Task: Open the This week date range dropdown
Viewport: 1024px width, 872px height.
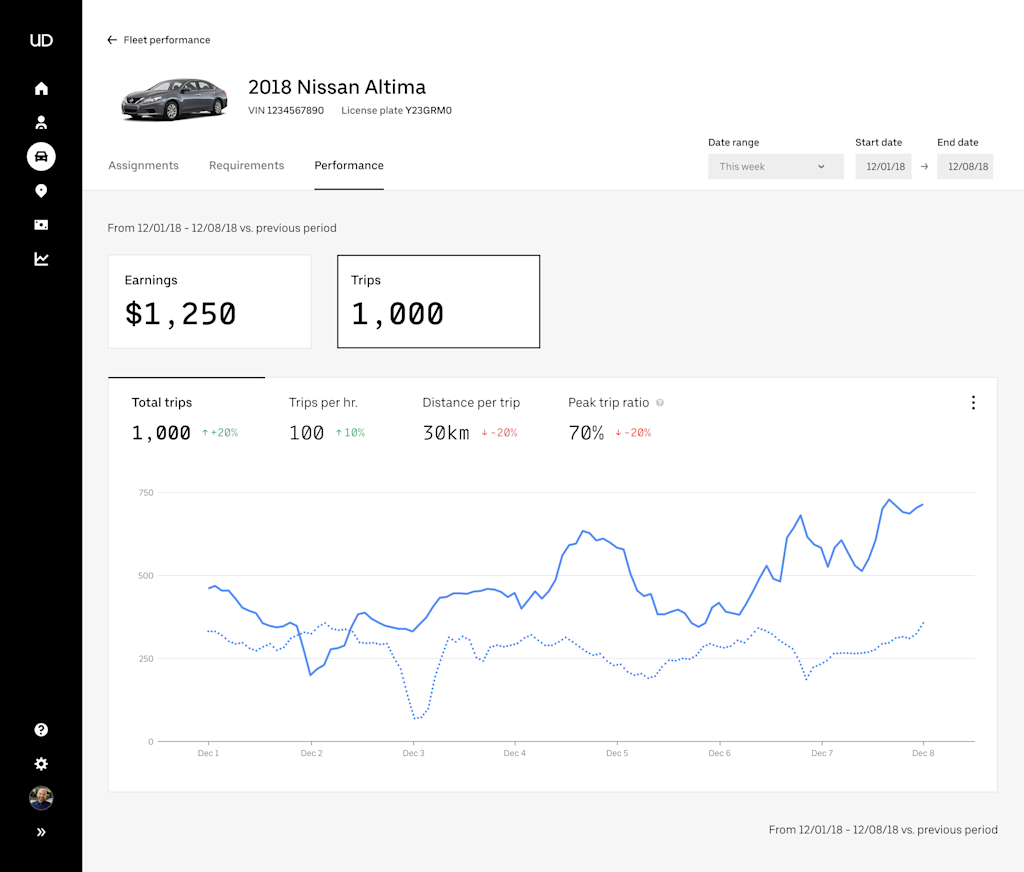Action: pyautogui.click(x=775, y=166)
